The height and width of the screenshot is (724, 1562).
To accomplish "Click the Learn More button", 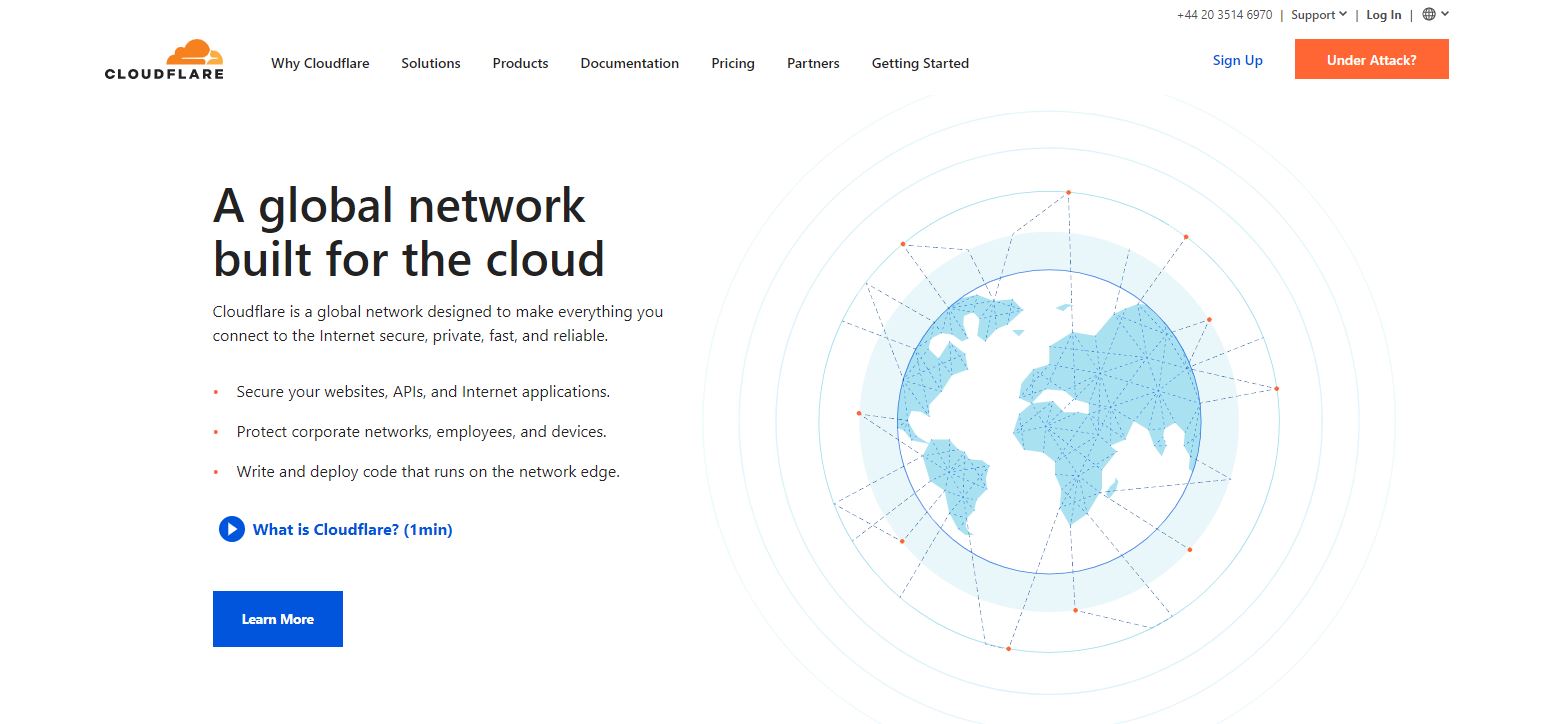I will pos(278,619).
